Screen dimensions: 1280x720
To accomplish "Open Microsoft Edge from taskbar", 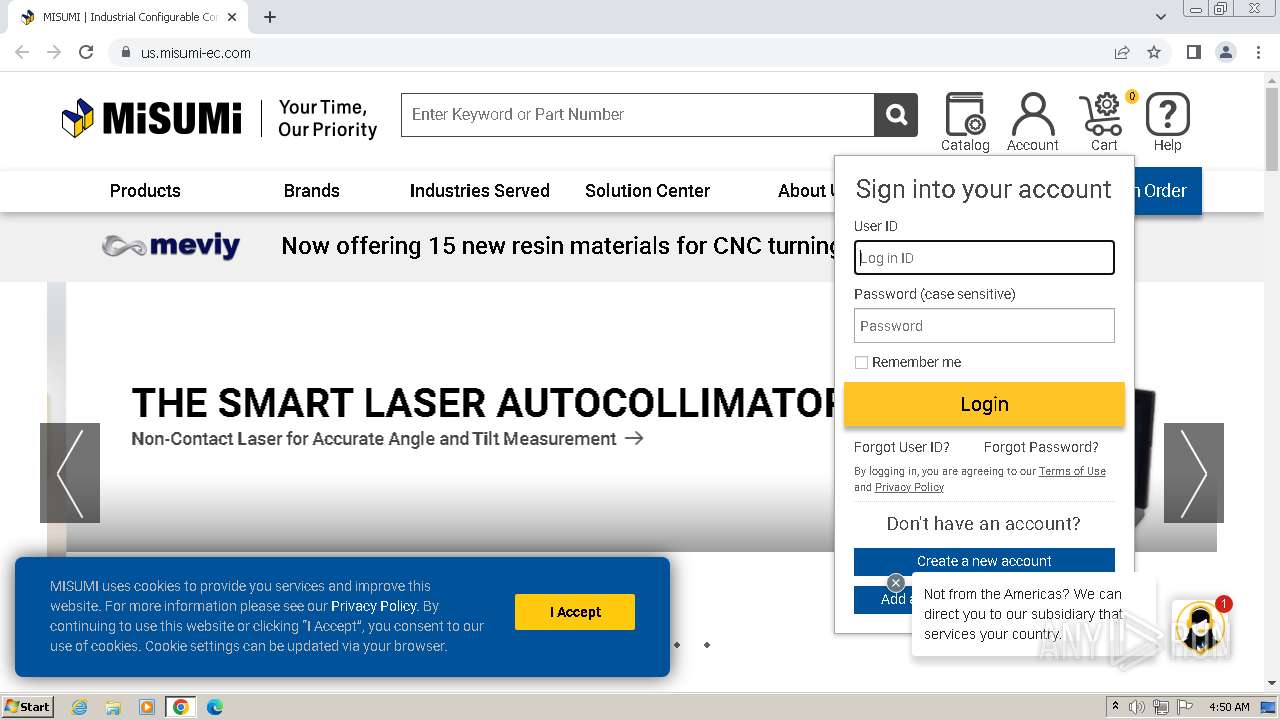I will click(x=214, y=707).
